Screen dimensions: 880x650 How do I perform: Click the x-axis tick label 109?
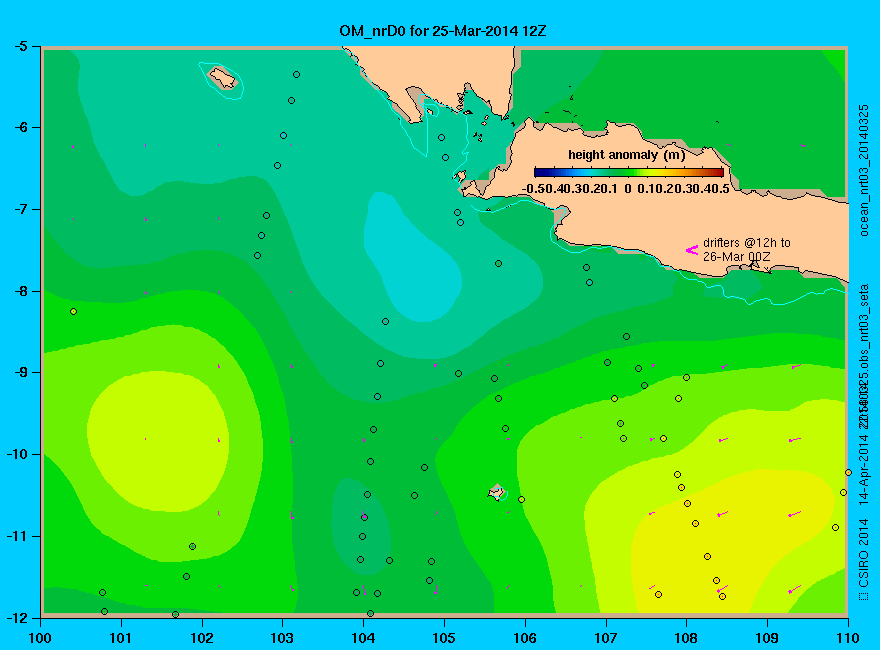[767, 638]
